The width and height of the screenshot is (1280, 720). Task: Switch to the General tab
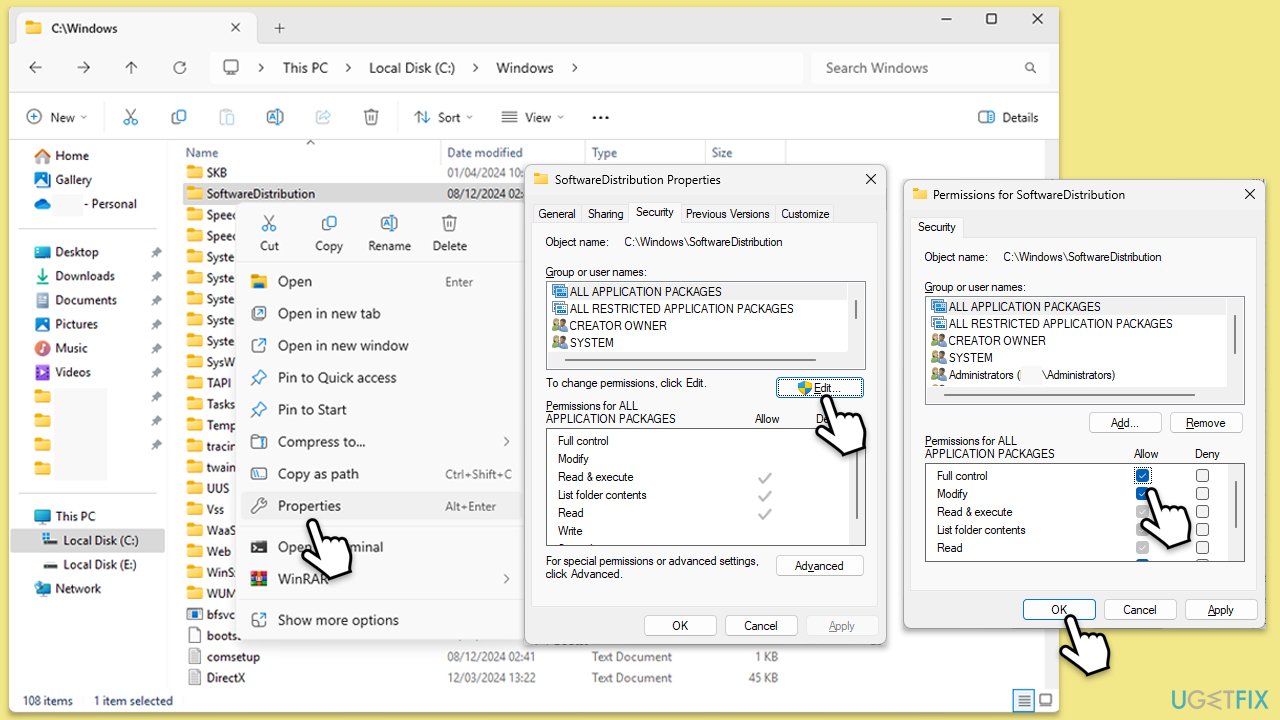(x=557, y=214)
